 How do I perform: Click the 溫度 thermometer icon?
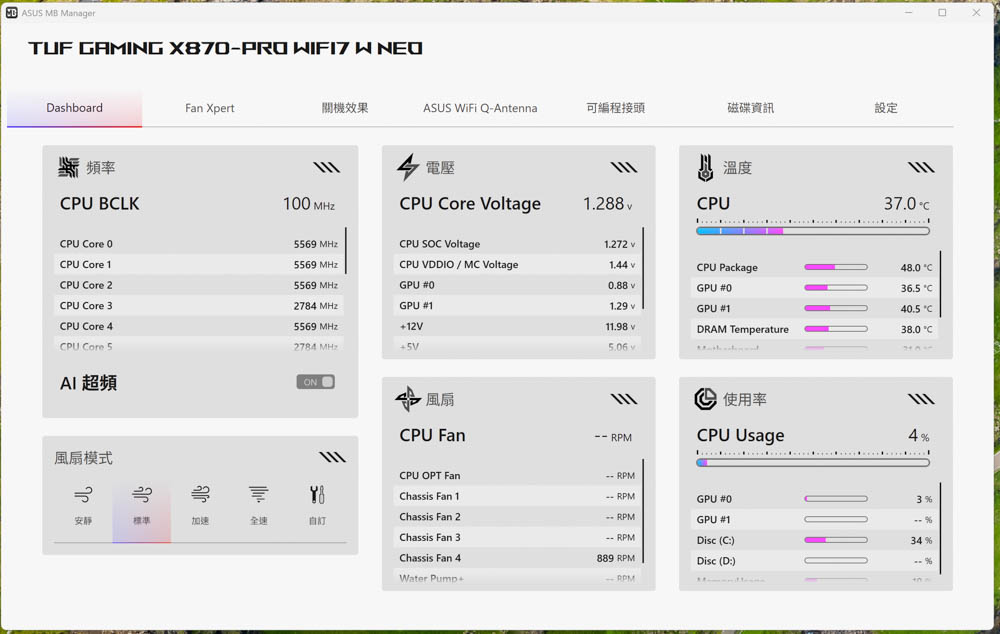click(x=705, y=168)
